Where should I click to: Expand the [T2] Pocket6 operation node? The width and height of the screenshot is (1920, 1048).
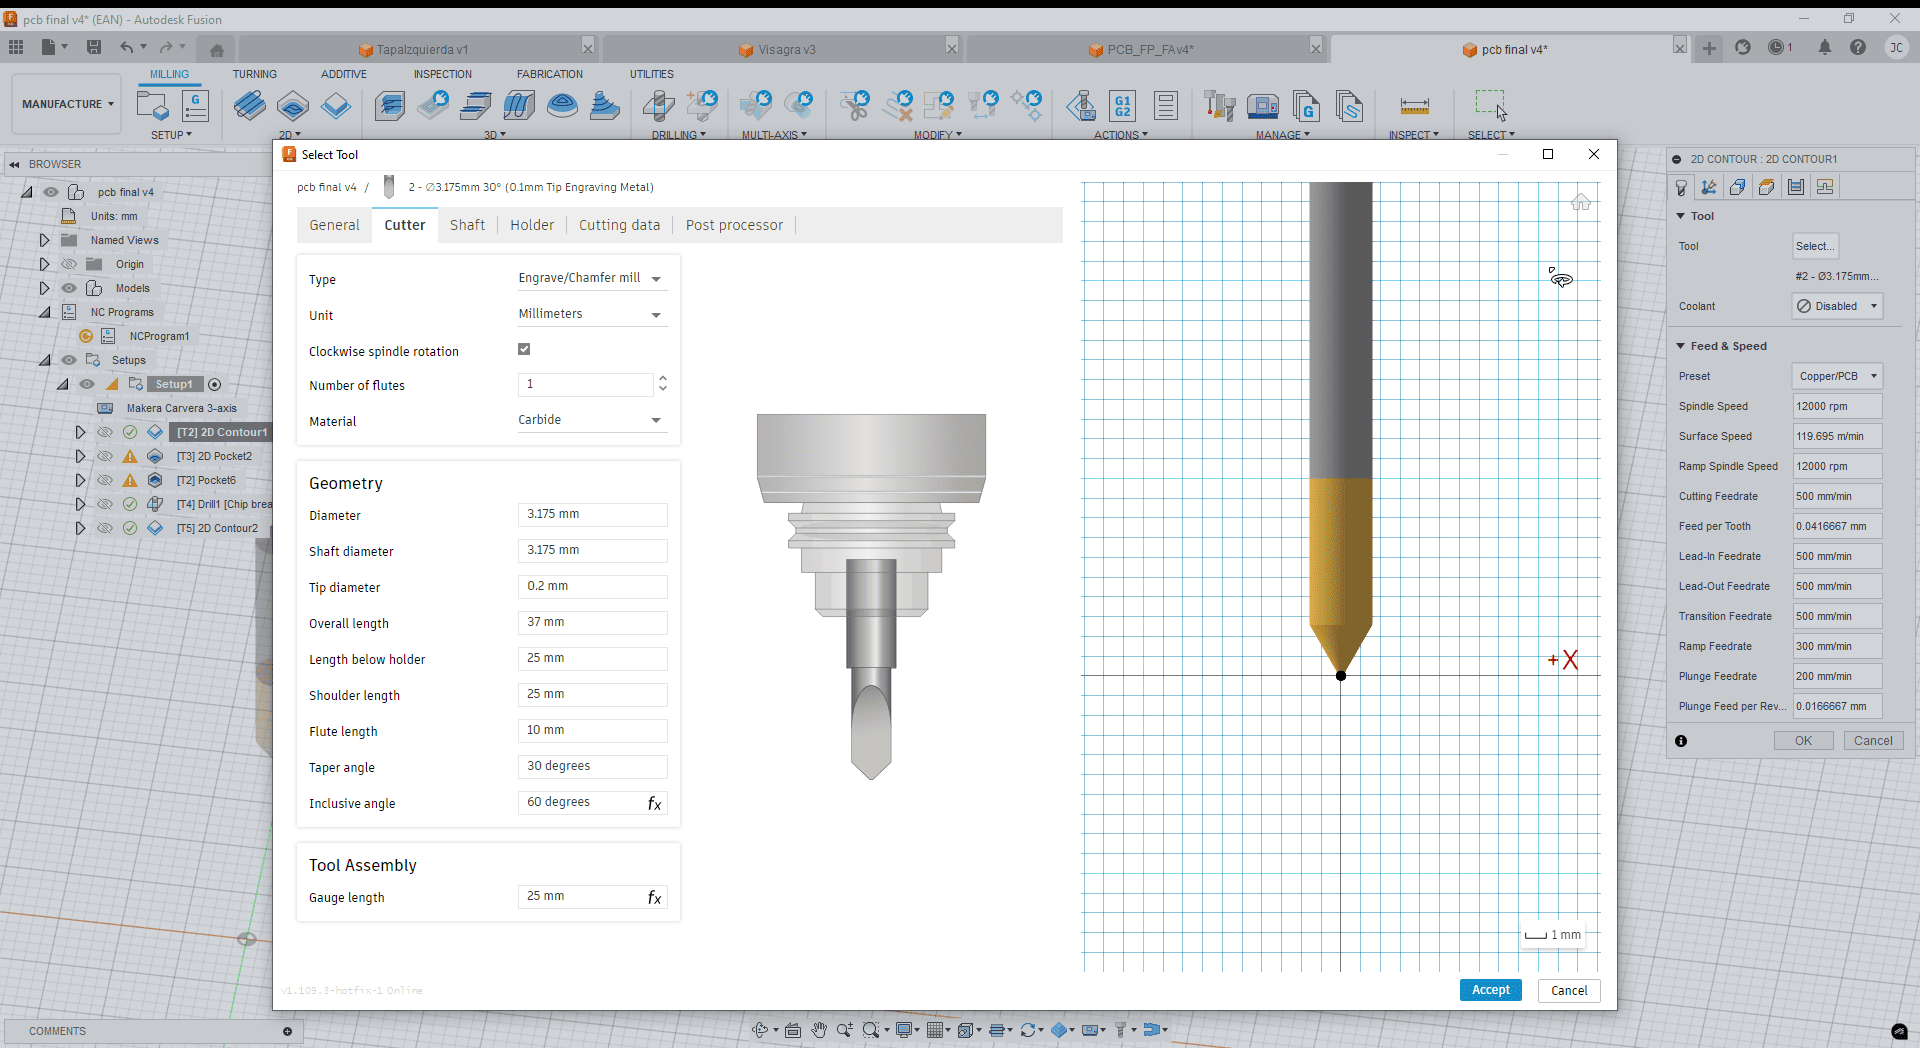pyautogui.click(x=80, y=480)
